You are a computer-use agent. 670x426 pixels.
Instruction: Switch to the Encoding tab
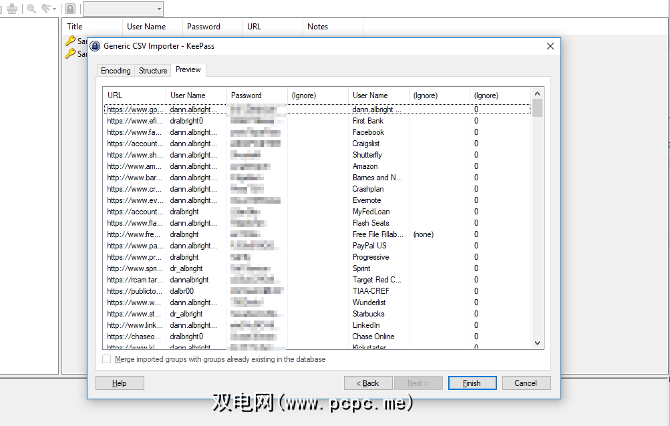pos(115,71)
